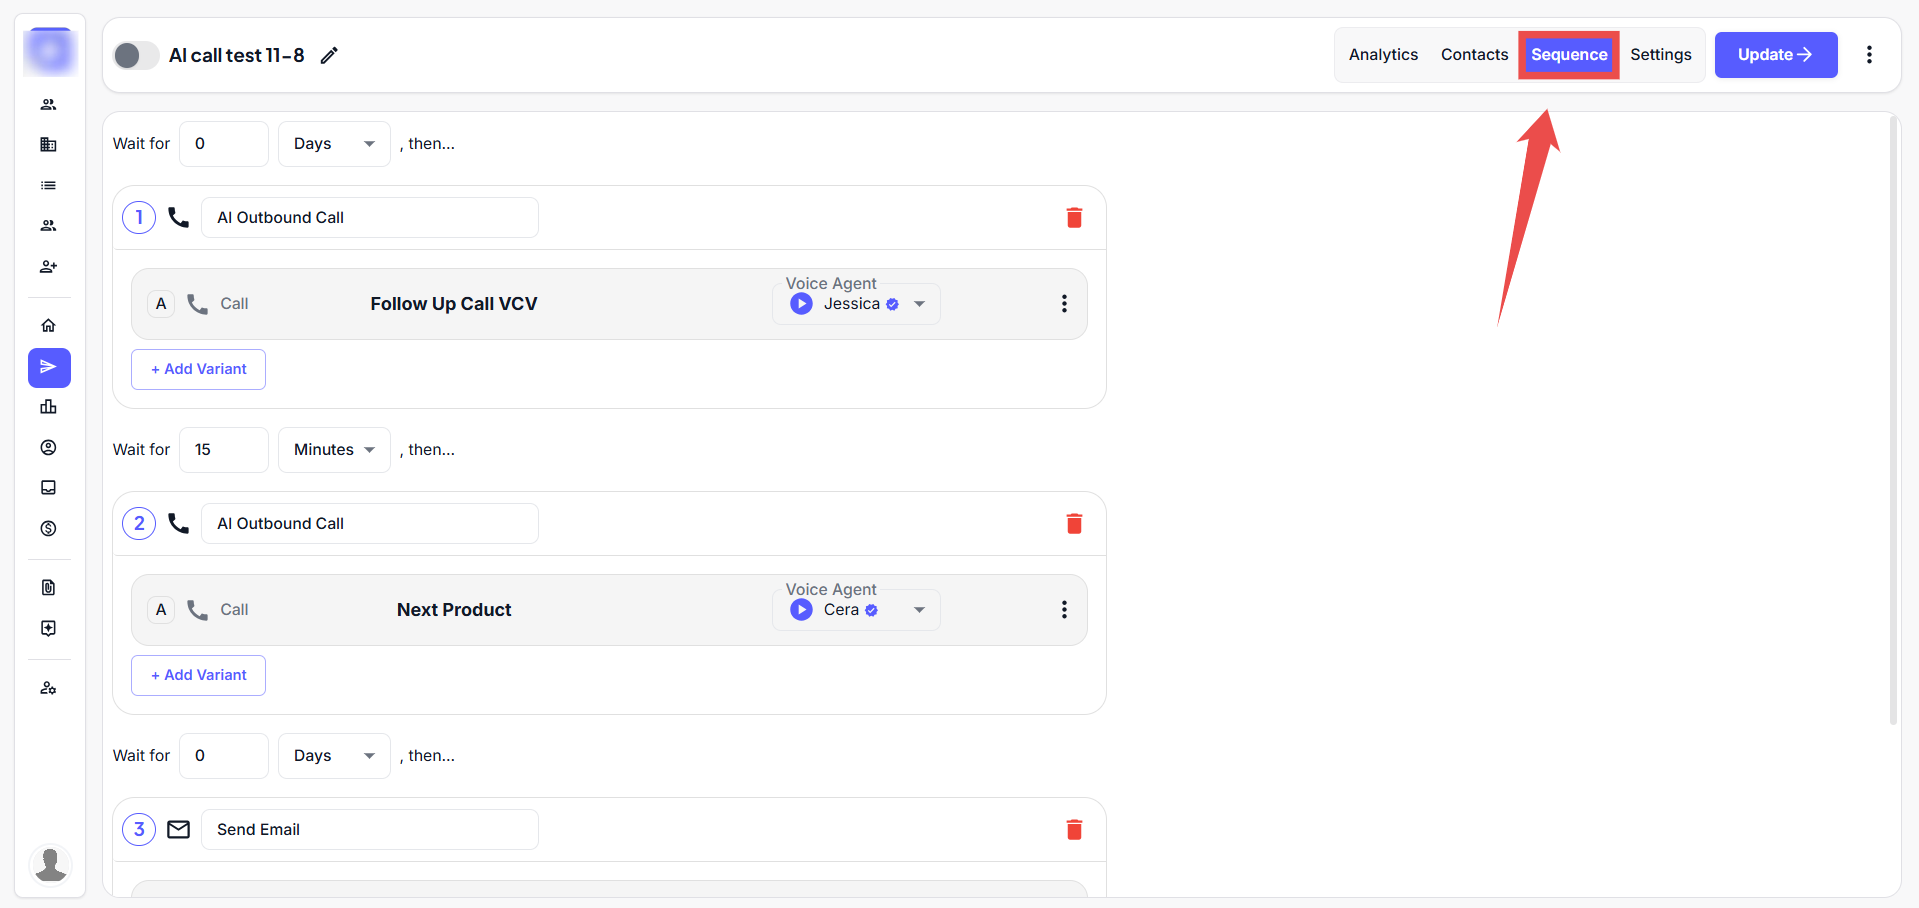Open the campaign more options kebab menu
This screenshot has width=1919, height=908.
point(1869,55)
